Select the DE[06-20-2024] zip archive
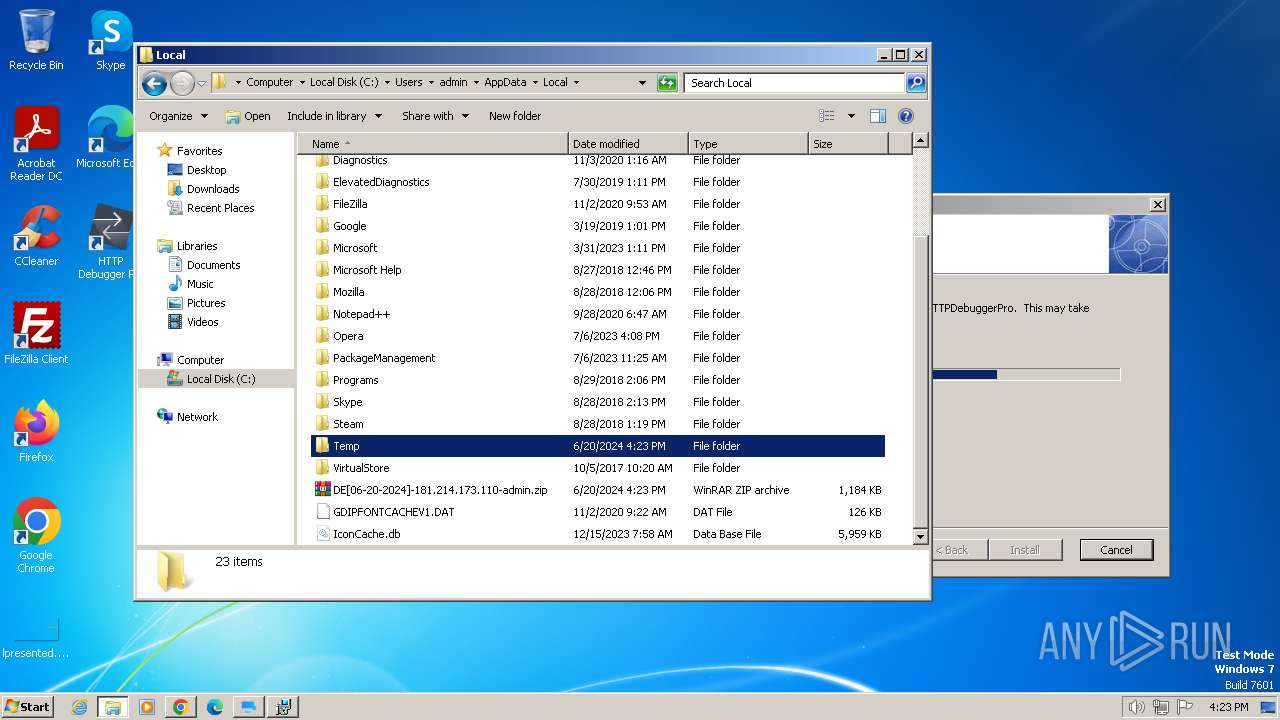Screen dimensions: 1280x720 pos(598,490)
